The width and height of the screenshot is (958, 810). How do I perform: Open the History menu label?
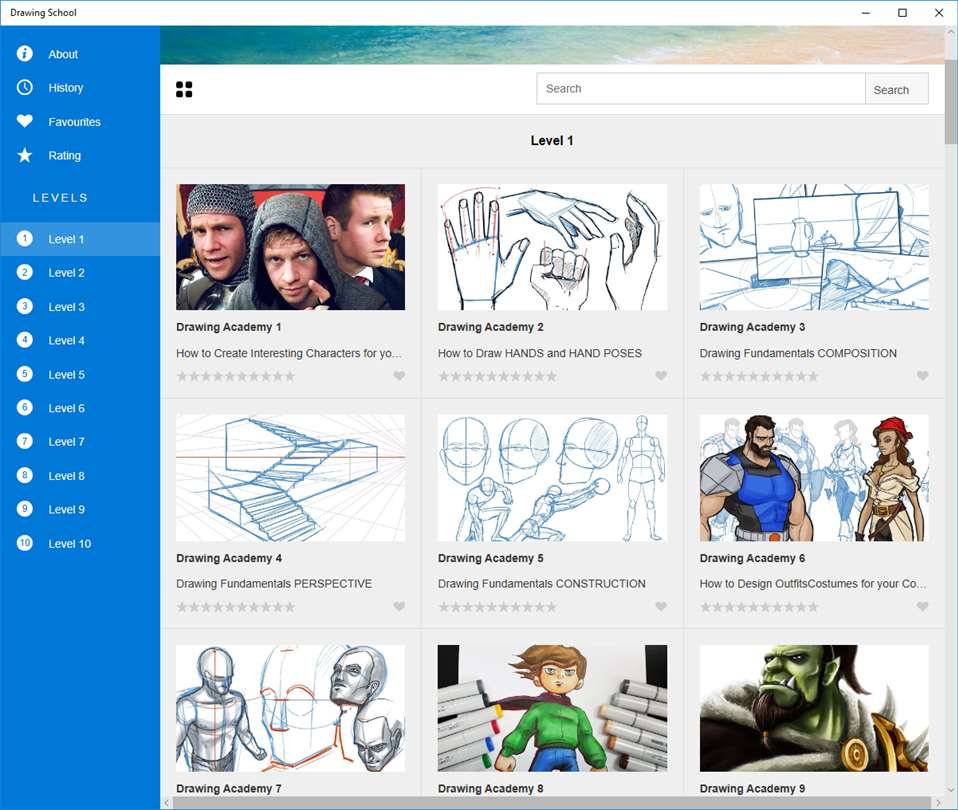click(65, 88)
